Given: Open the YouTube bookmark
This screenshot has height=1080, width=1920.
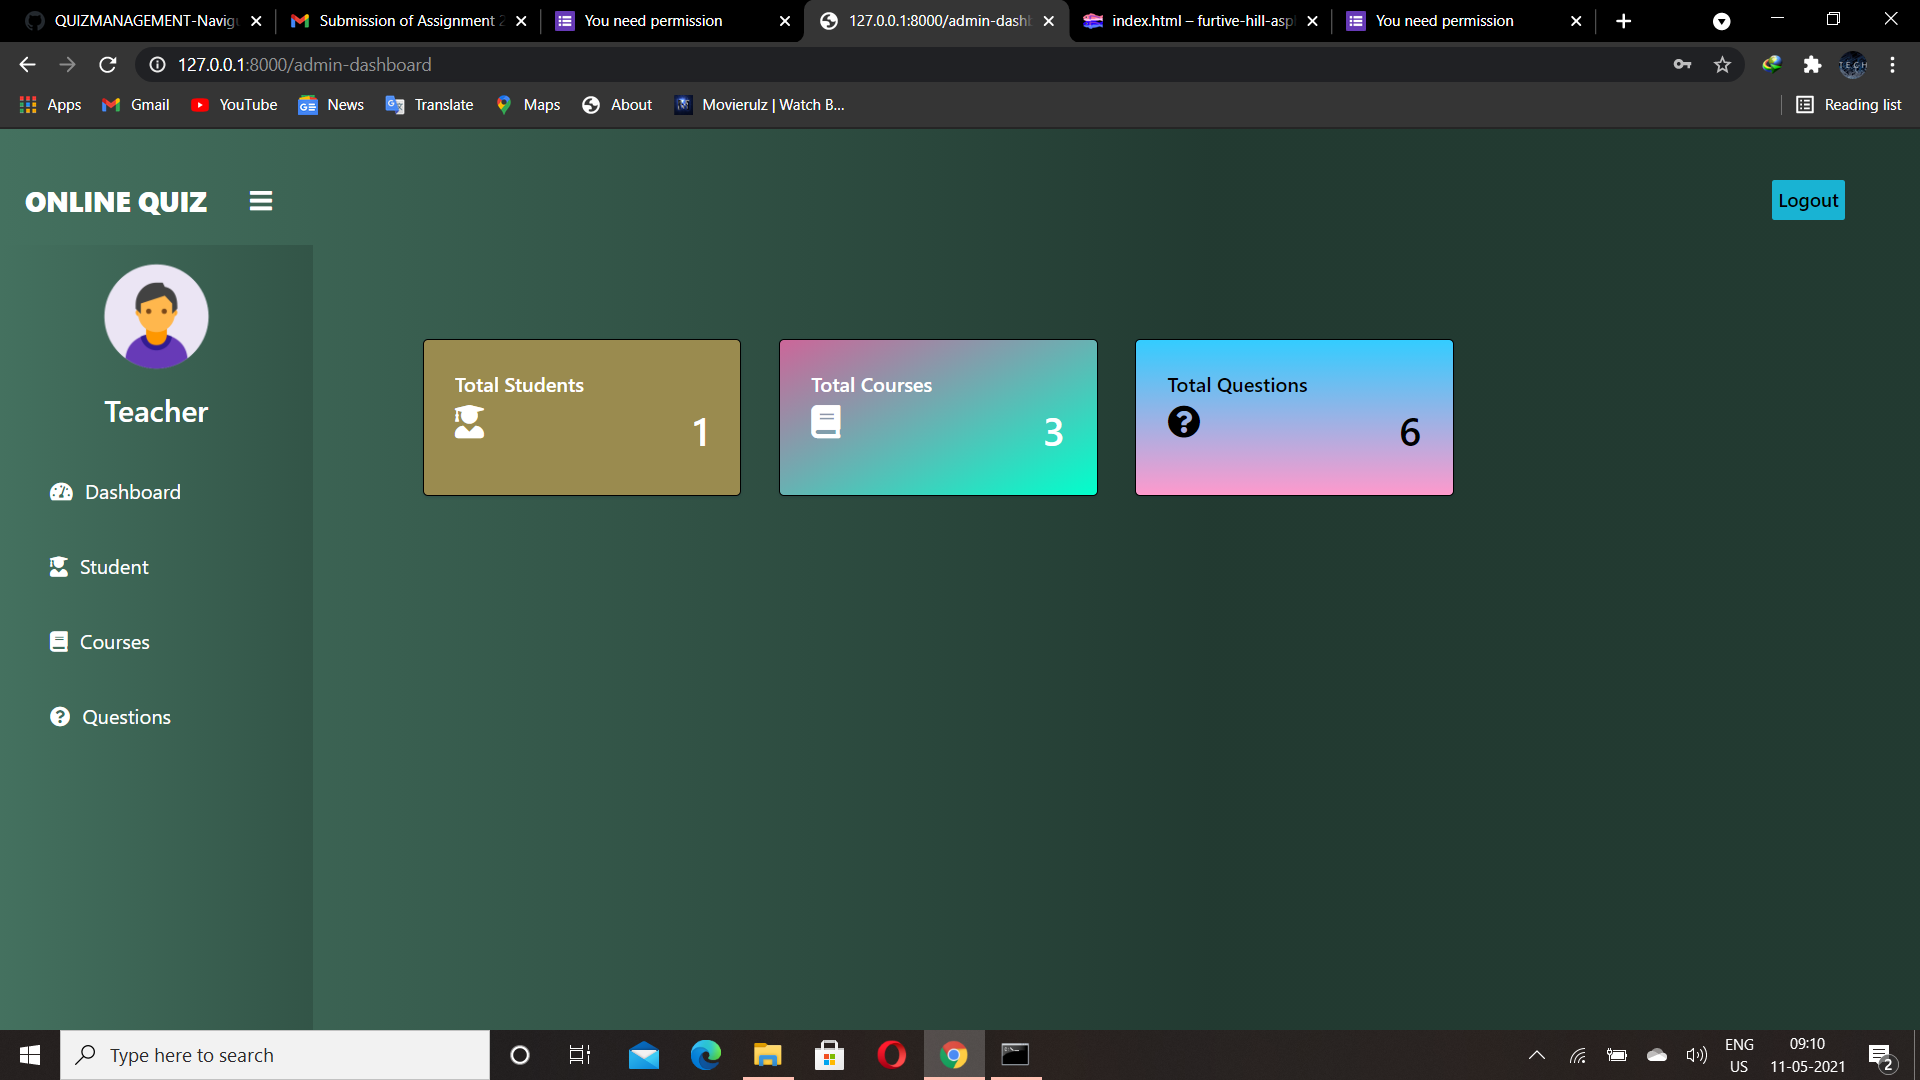Looking at the screenshot, I should click(233, 104).
